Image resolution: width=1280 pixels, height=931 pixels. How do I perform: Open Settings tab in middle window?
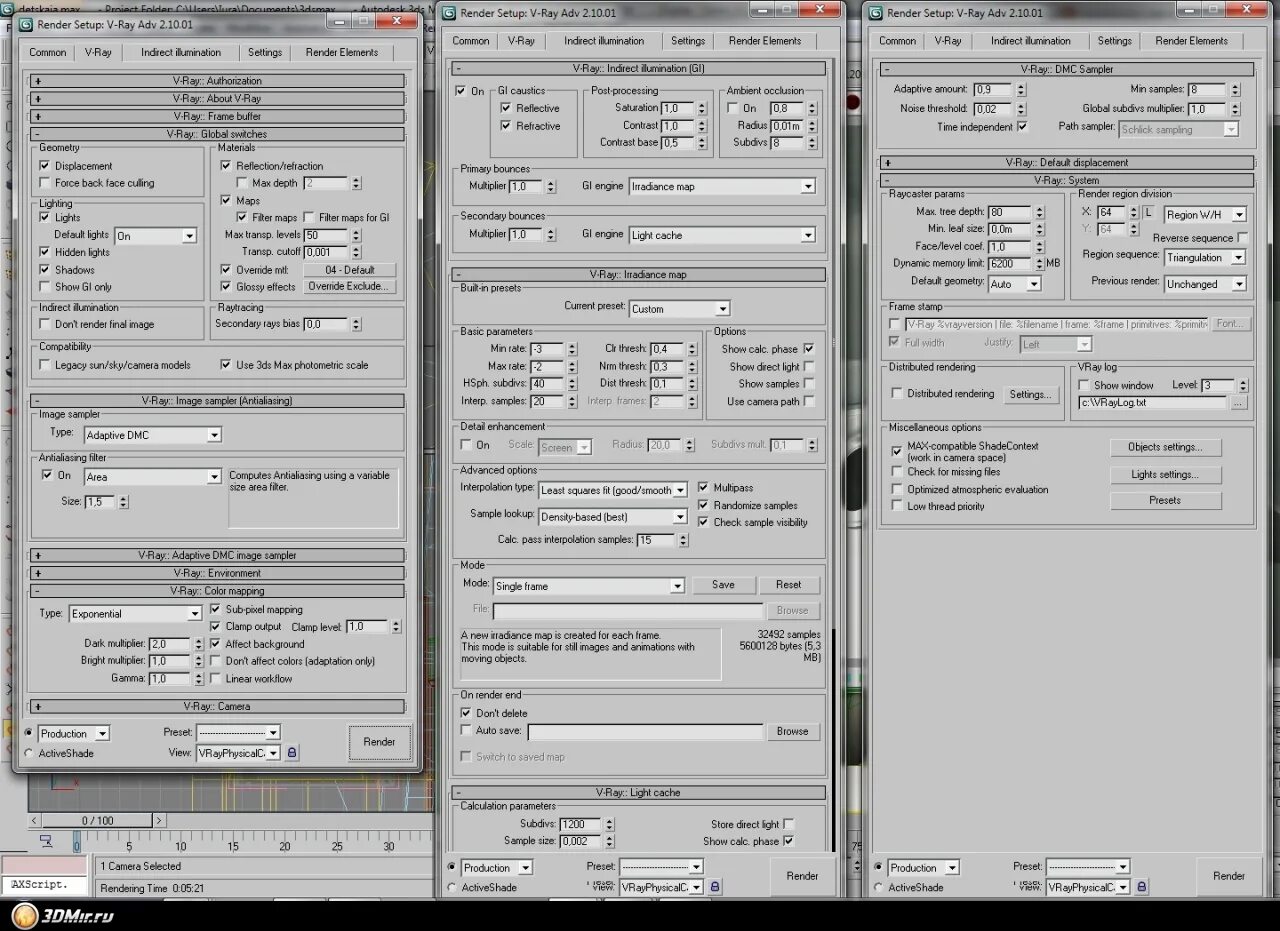[x=688, y=41]
